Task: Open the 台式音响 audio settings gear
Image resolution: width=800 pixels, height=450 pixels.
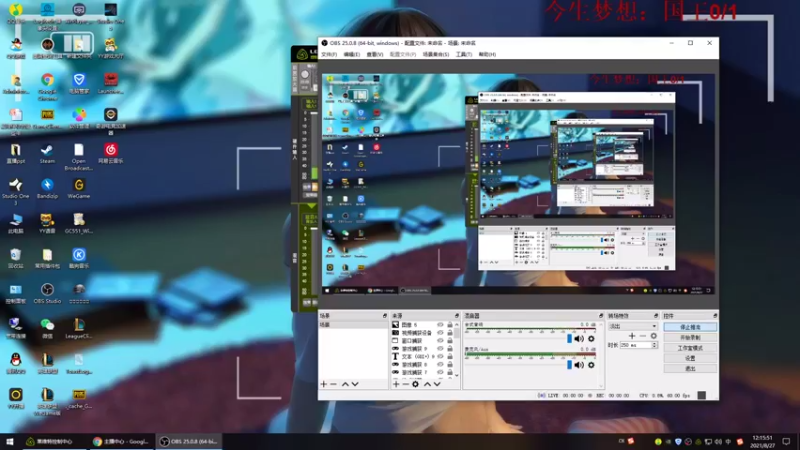Action: [591, 339]
